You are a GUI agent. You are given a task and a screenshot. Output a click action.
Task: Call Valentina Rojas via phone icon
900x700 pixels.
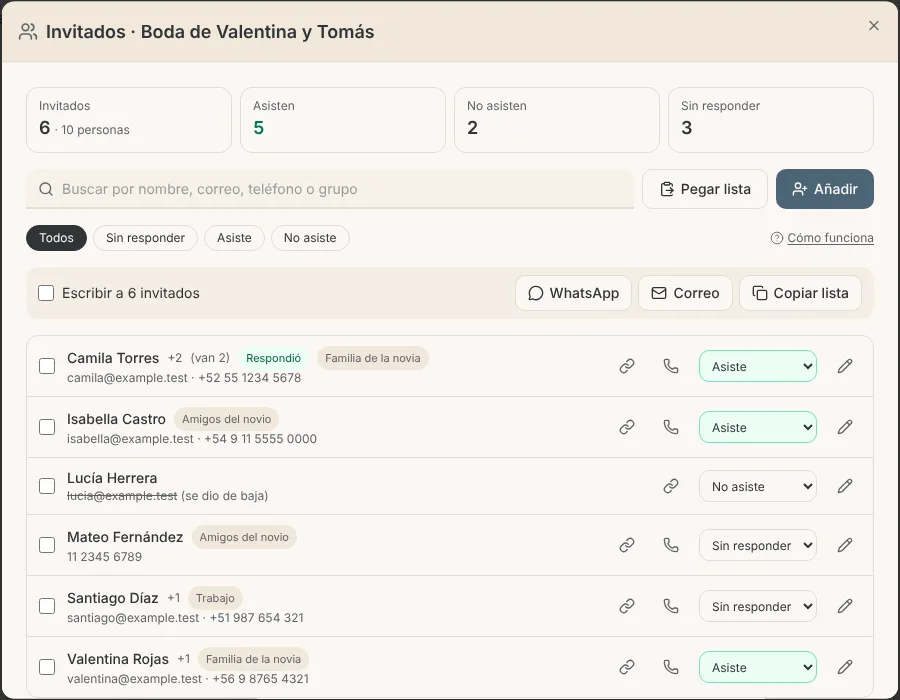click(x=671, y=667)
